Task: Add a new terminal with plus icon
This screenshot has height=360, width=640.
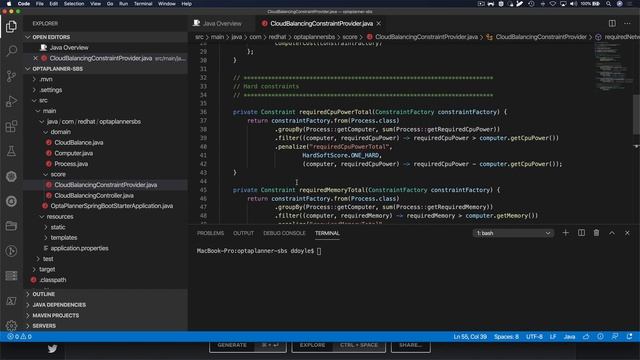Action: pyautogui.click(x=565, y=233)
